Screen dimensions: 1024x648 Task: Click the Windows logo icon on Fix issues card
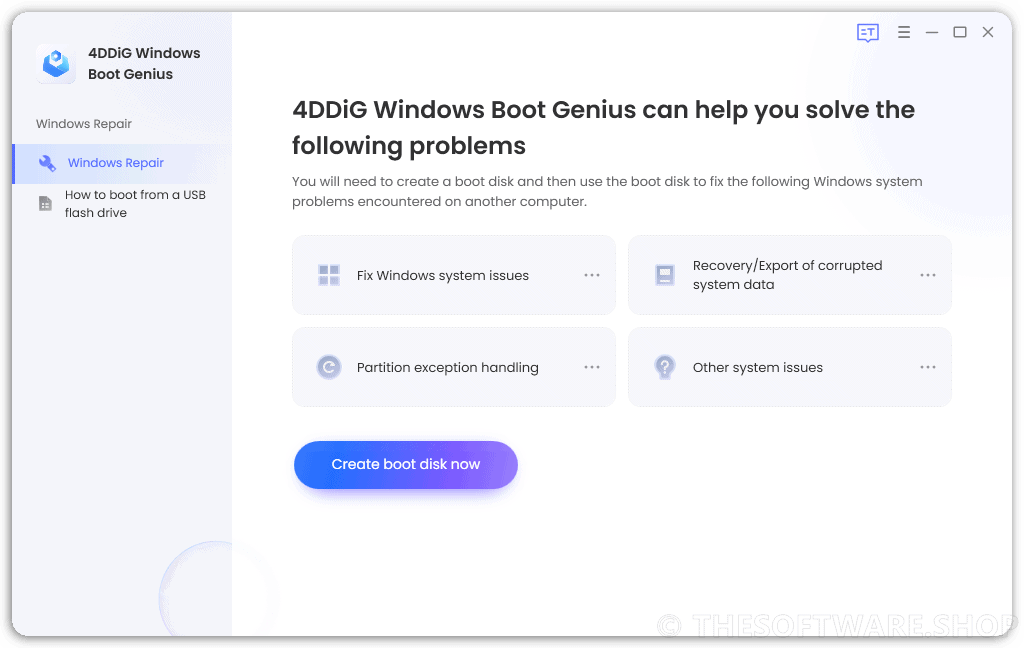click(328, 275)
